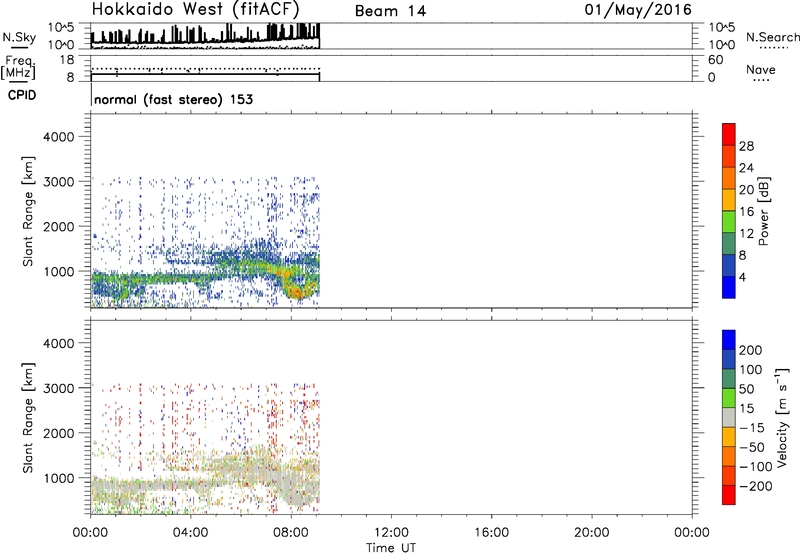The image size is (800, 554).
Task: Pick the gray segment of the Velocity color bar
Action: click(x=729, y=418)
